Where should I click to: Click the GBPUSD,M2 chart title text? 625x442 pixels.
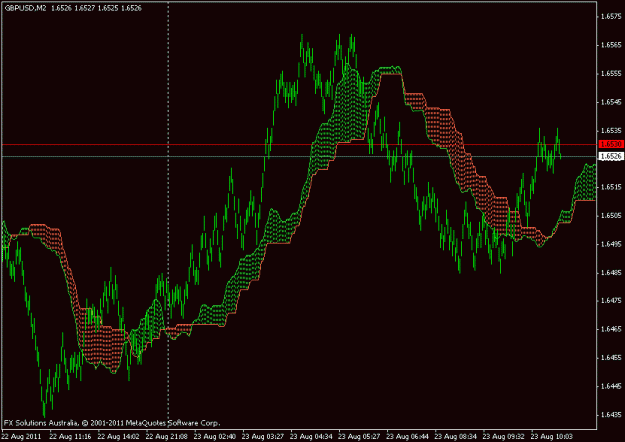pyautogui.click(x=26, y=8)
